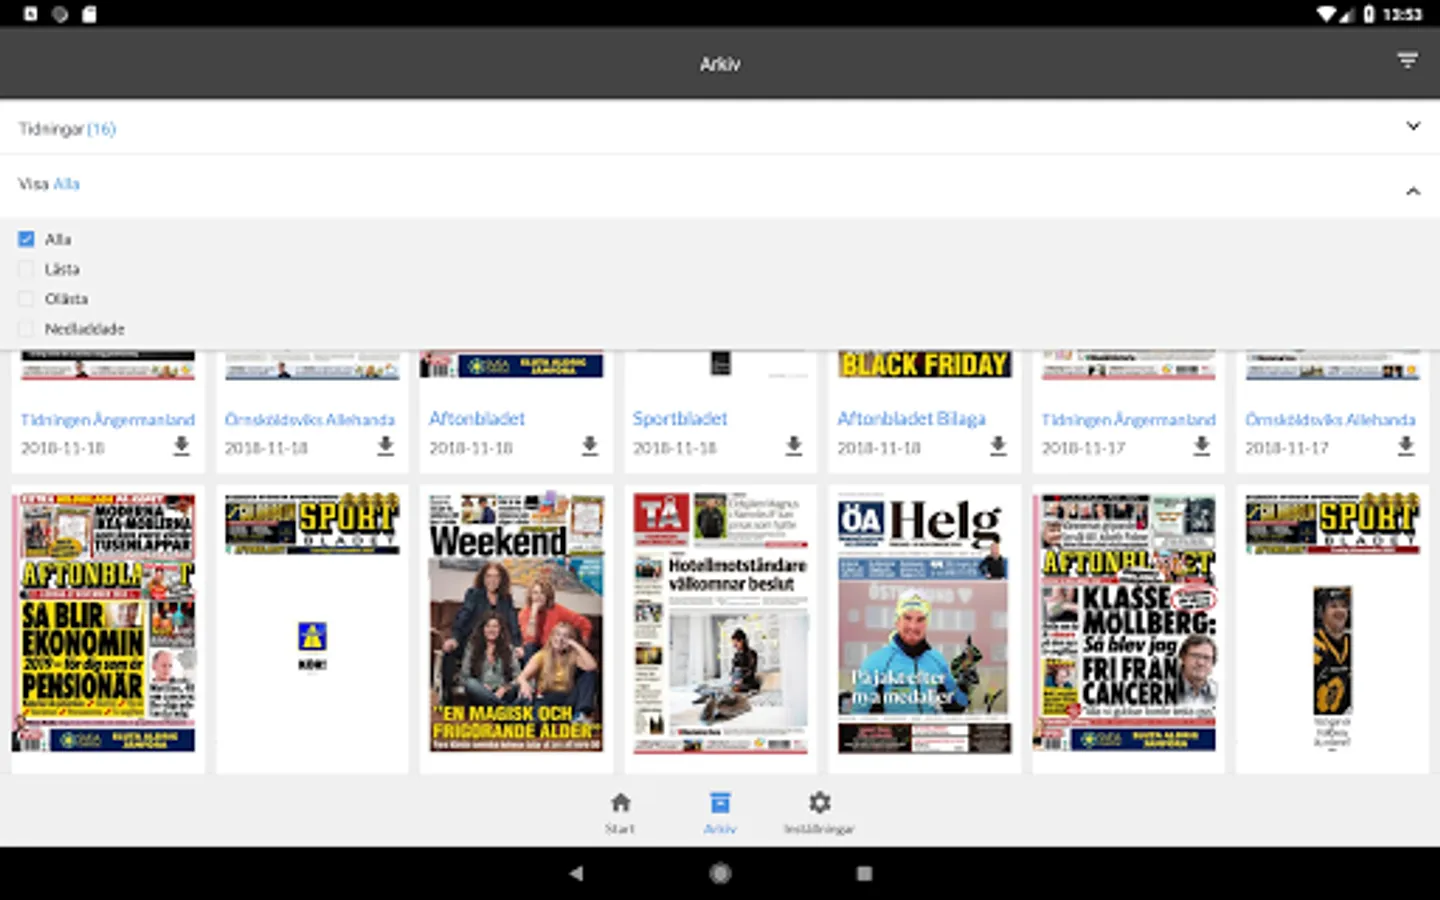This screenshot has width=1440, height=900.
Task: Go to Start home tab
Action: pyautogui.click(x=620, y=813)
